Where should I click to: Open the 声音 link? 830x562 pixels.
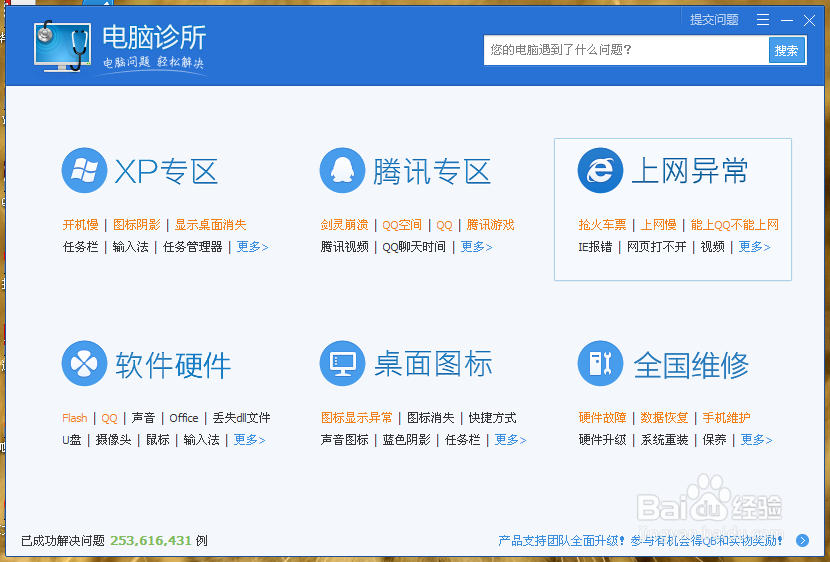point(143,418)
